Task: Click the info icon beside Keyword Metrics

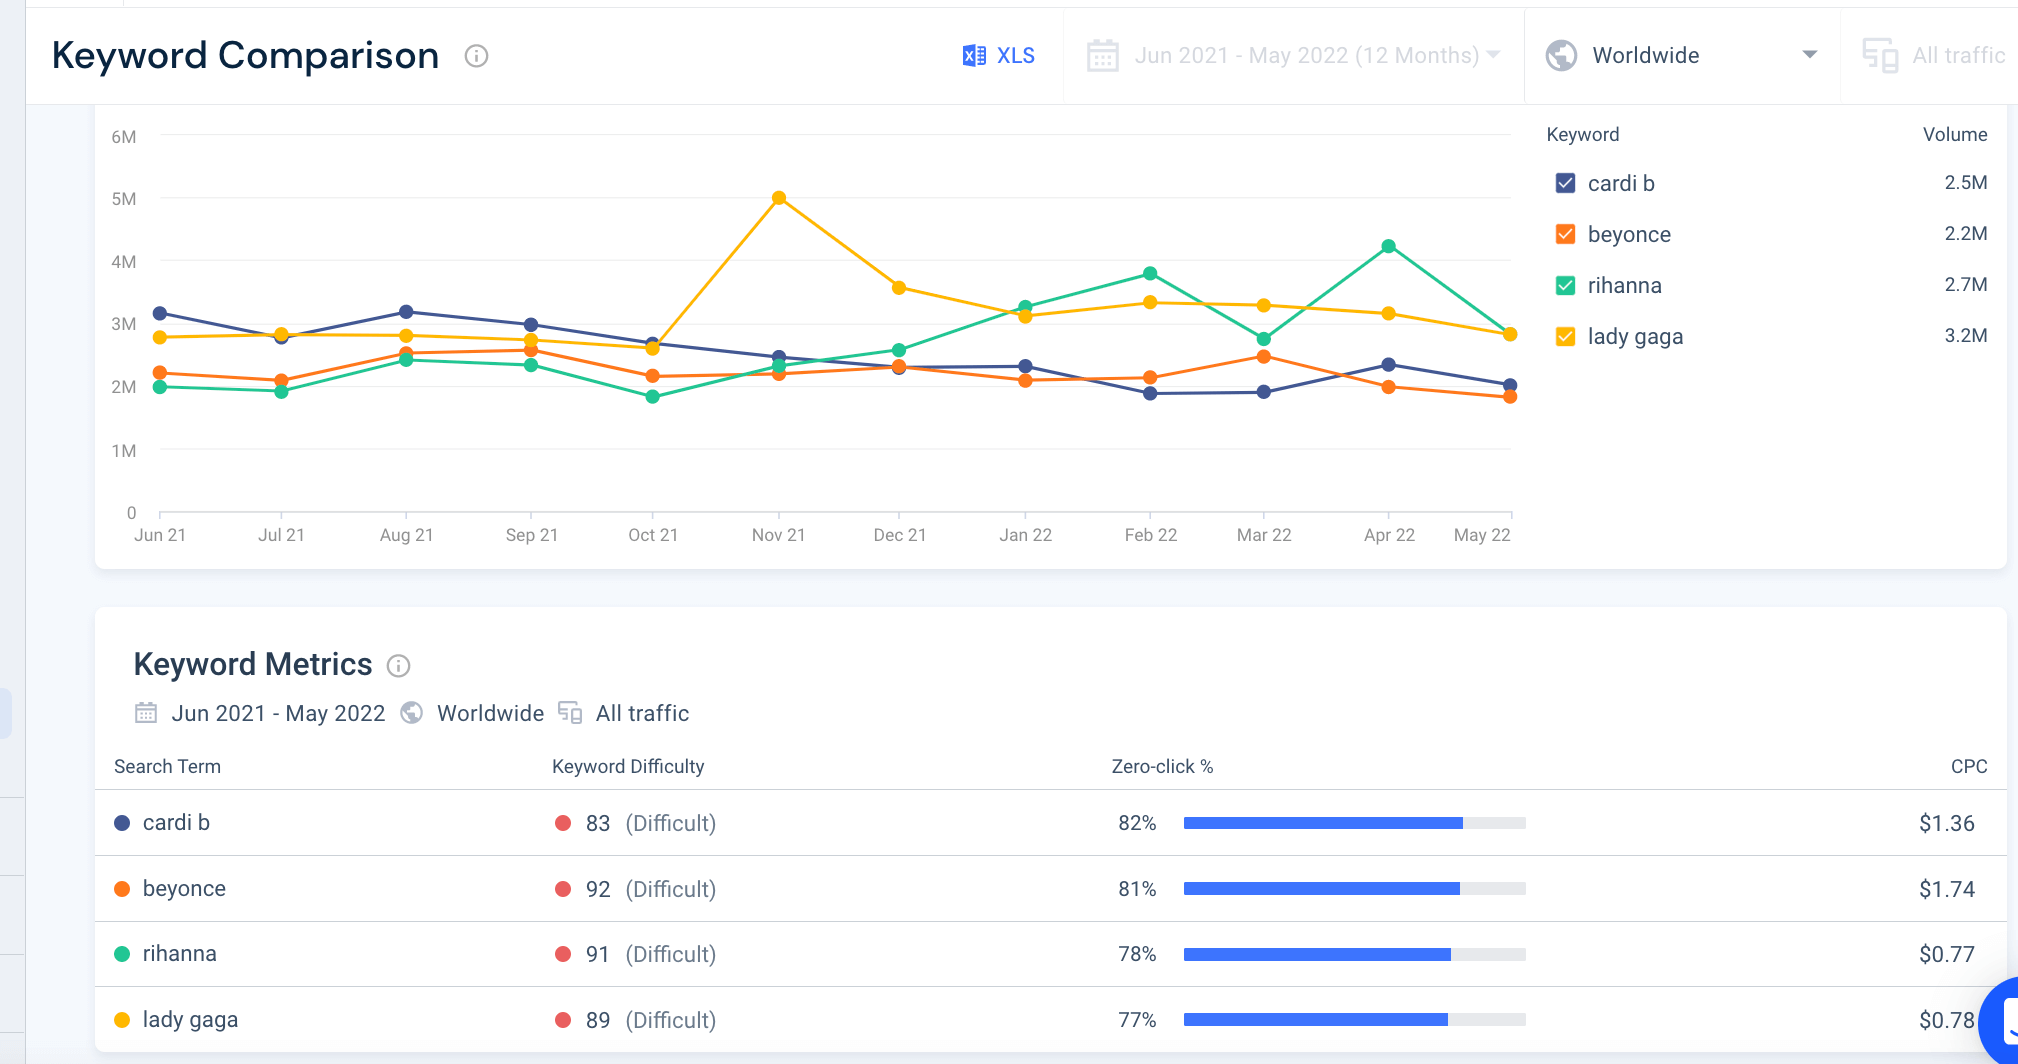Action: coord(399,666)
